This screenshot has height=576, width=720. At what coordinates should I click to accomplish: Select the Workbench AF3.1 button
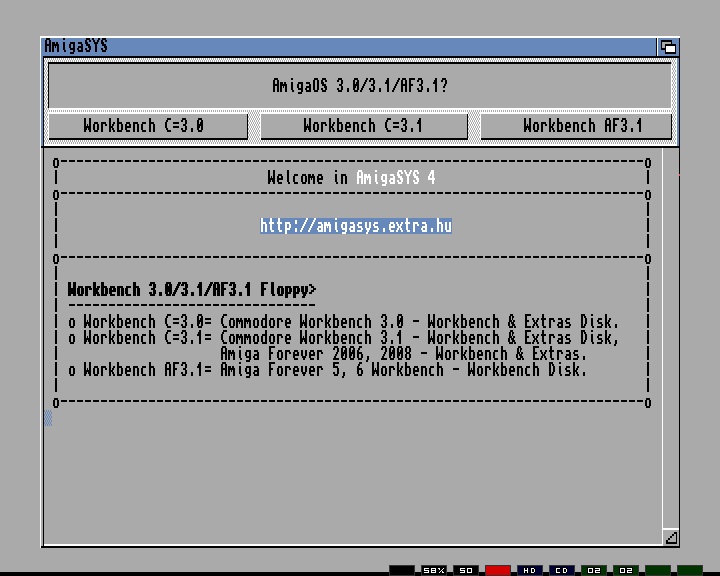pyautogui.click(x=576, y=126)
